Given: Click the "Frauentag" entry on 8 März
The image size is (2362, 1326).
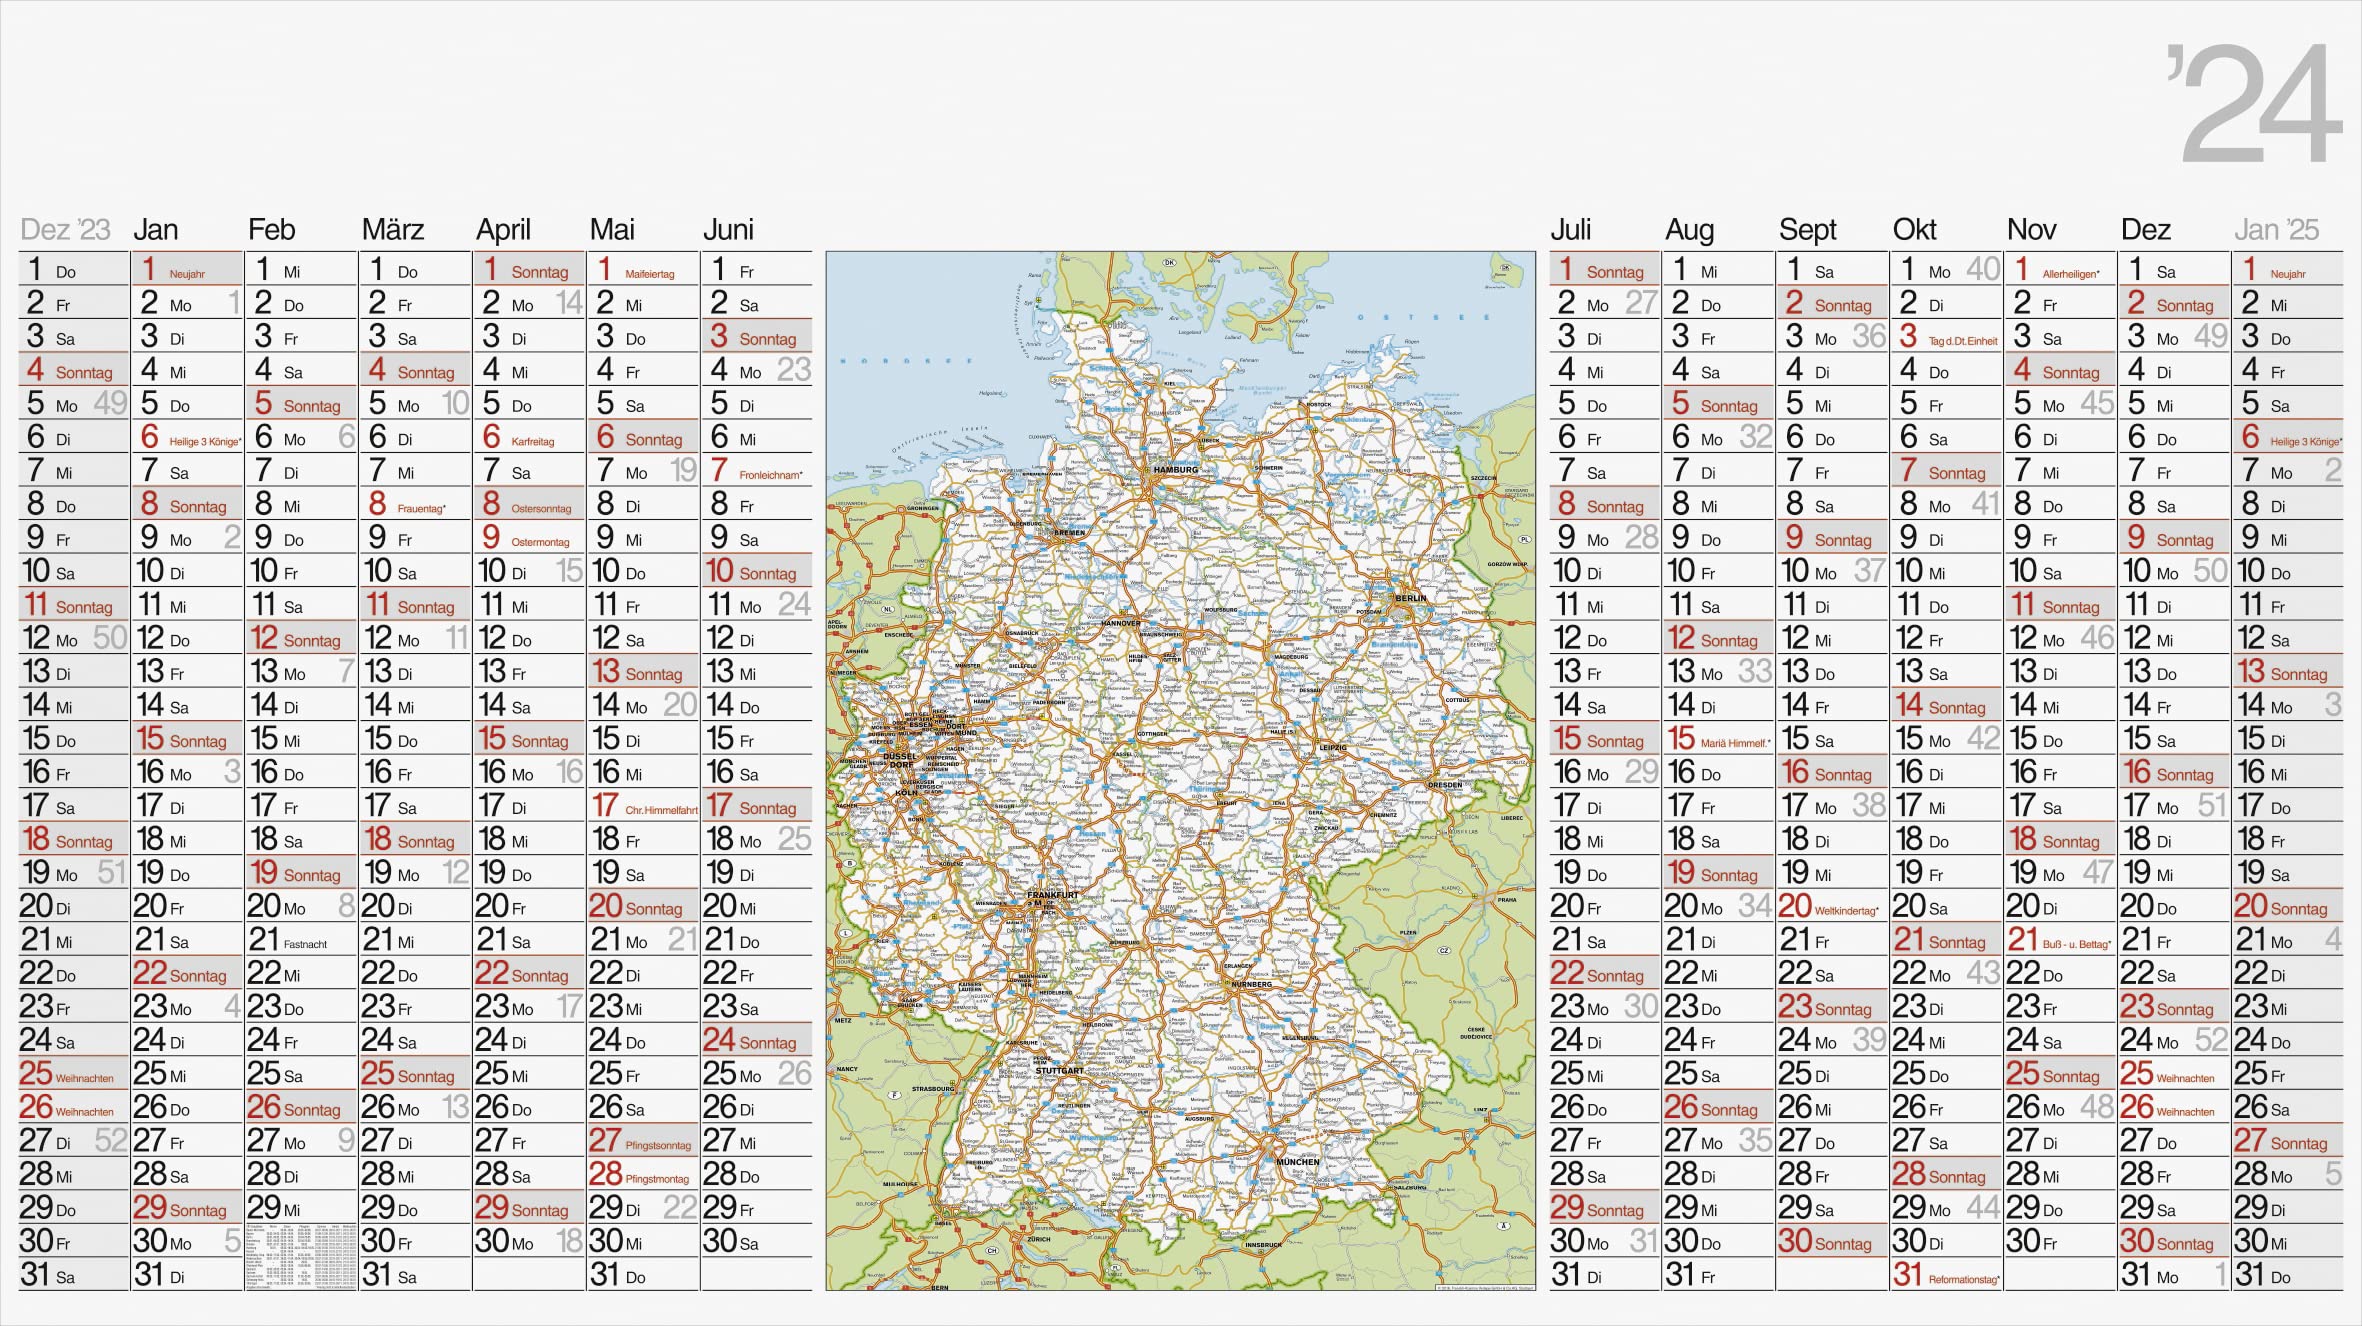Looking at the screenshot, I should (421, 508).
